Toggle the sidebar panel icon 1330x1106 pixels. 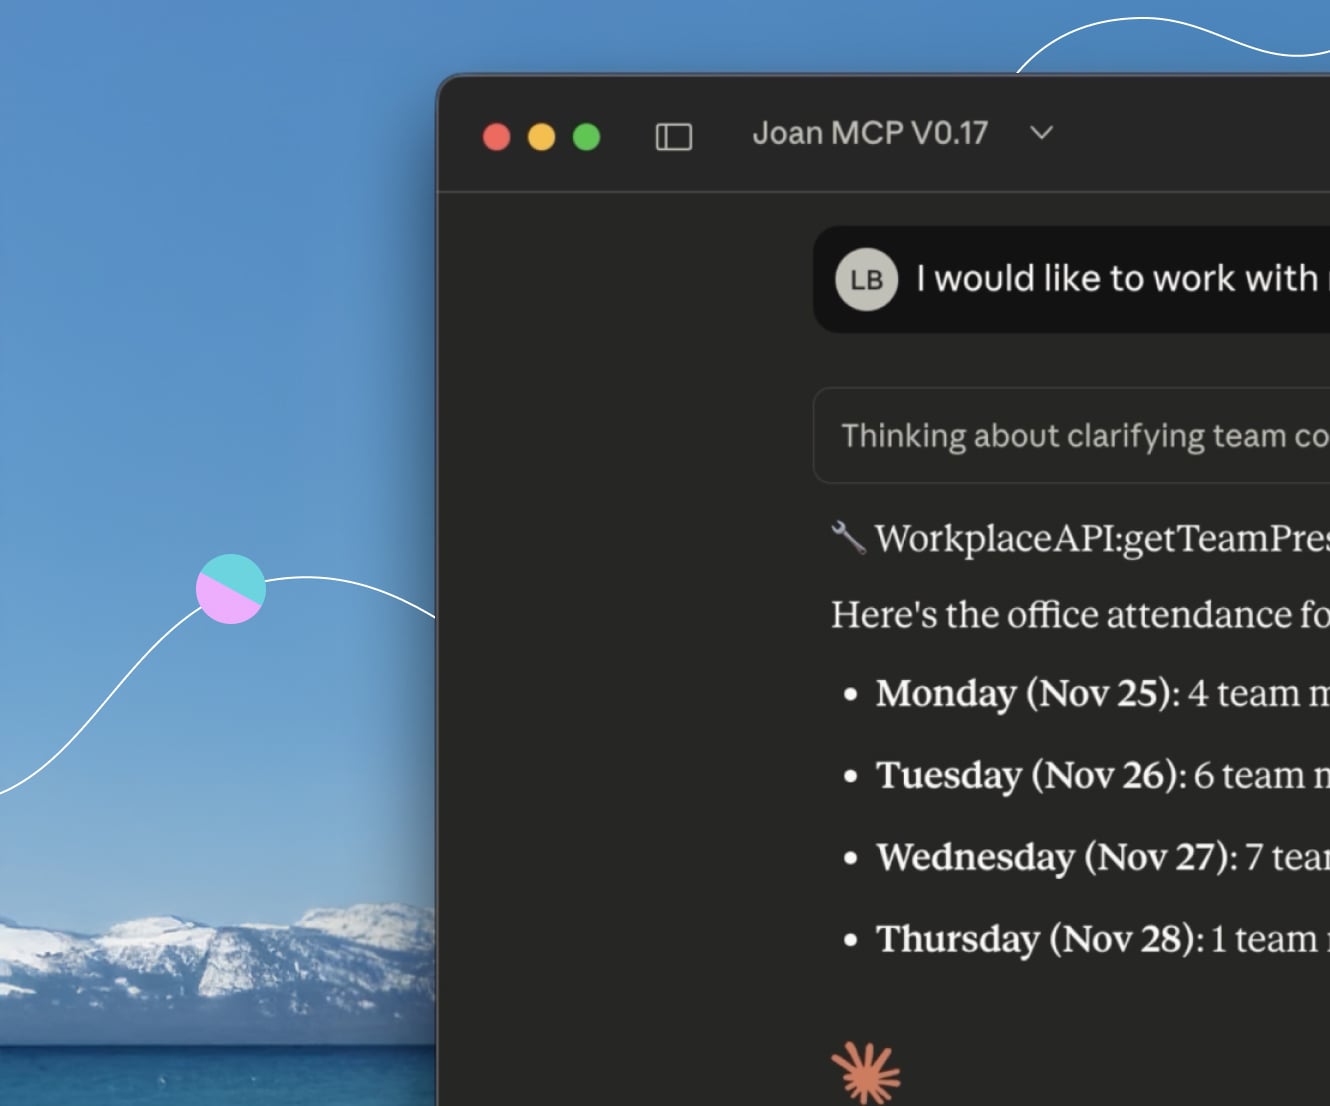pyautogui.click(x=673, y=136)
